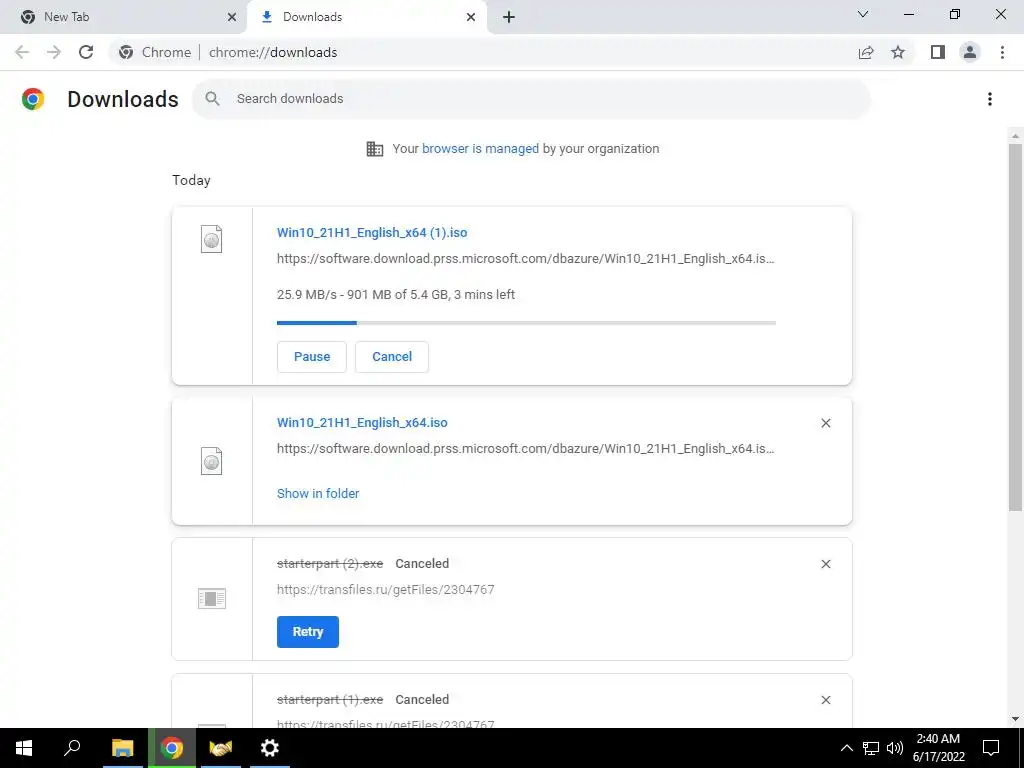The height and width of the screenshot is (768, 1024).
Task: Click the completed ISO source URL
Action: pos(526,449)
